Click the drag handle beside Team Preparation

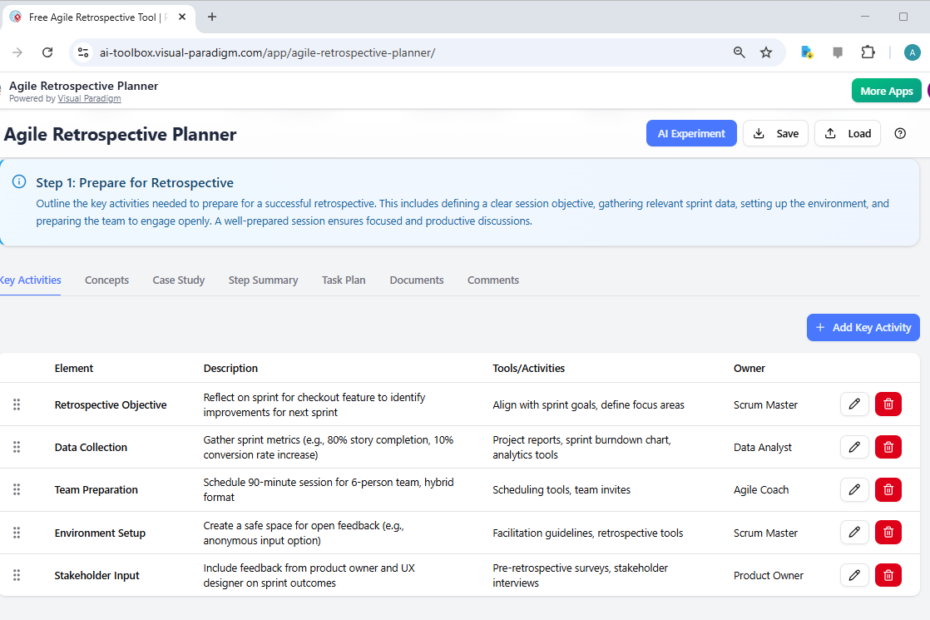pyautogui.click(x=16, y=489)
